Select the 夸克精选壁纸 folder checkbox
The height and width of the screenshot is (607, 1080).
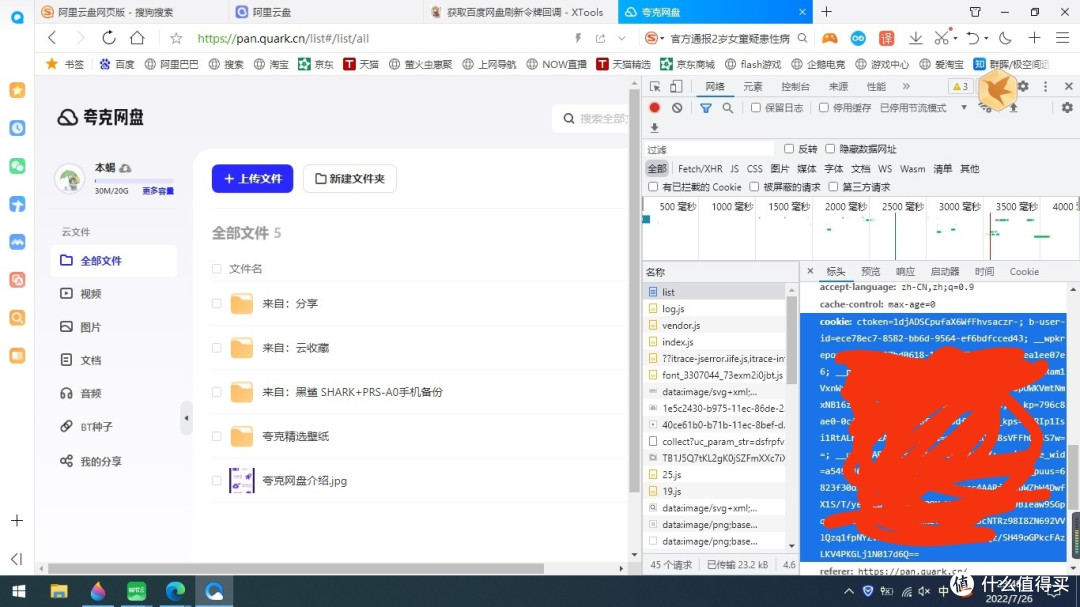tap(217, 436)
